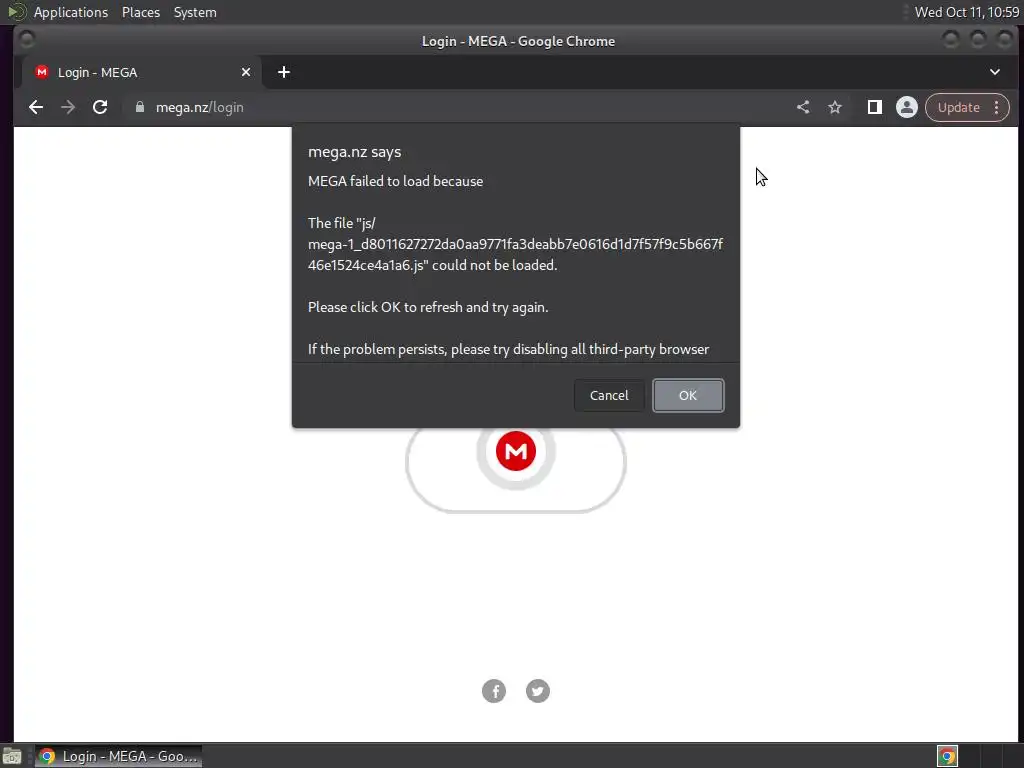Screen dimensions: 1024x768
Task: Go back to the previous page
Action: 36,107
